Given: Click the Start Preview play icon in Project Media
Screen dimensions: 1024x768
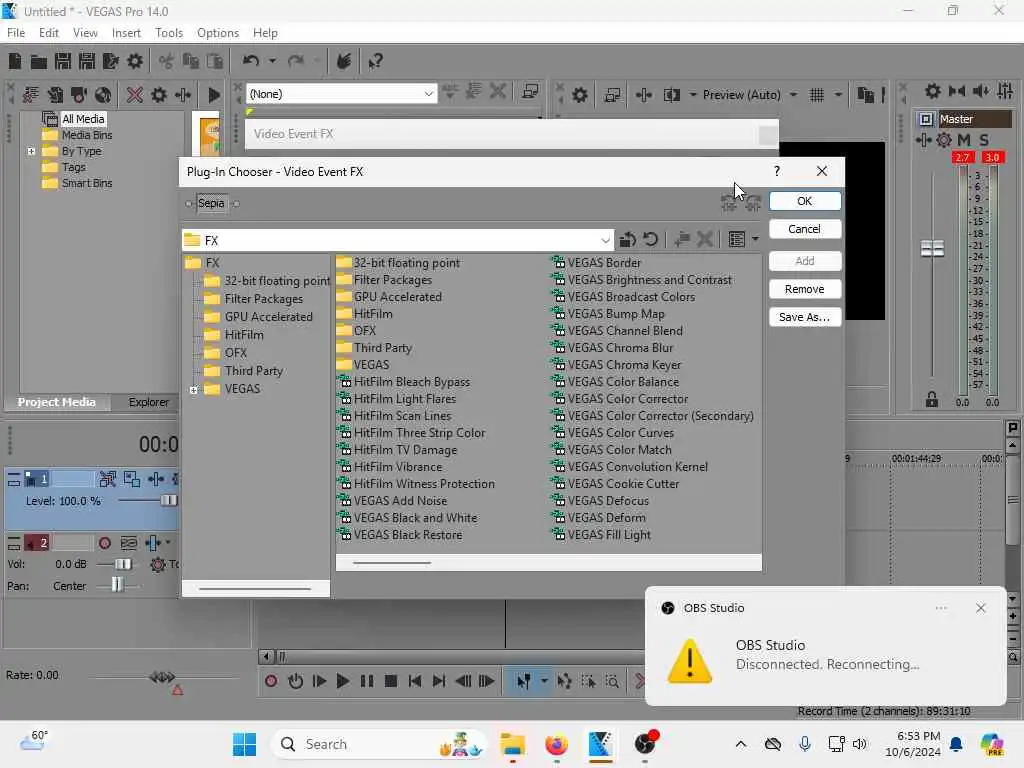Looking at the screenshot, I should click(214, 95).
